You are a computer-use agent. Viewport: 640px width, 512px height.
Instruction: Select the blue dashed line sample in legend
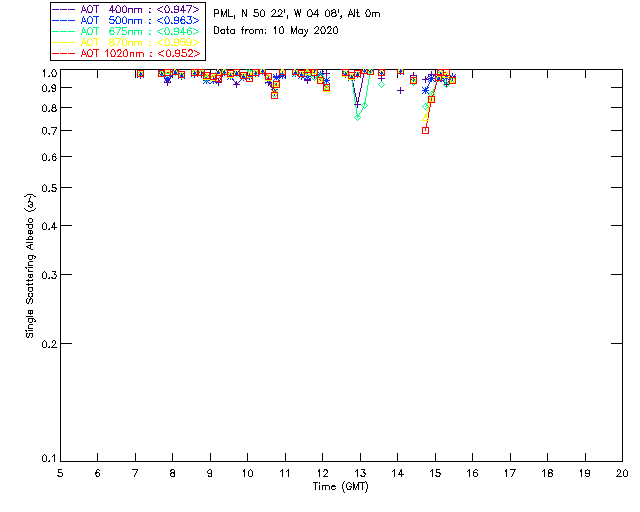pyautogui.click(x=64, y=20)
